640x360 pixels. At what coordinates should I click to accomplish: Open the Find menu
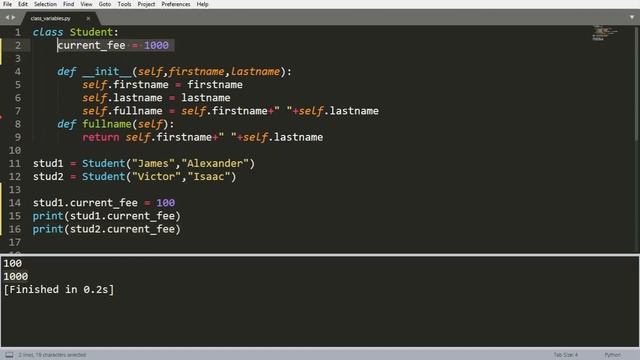pyautogui.click(x=69, y=4)
